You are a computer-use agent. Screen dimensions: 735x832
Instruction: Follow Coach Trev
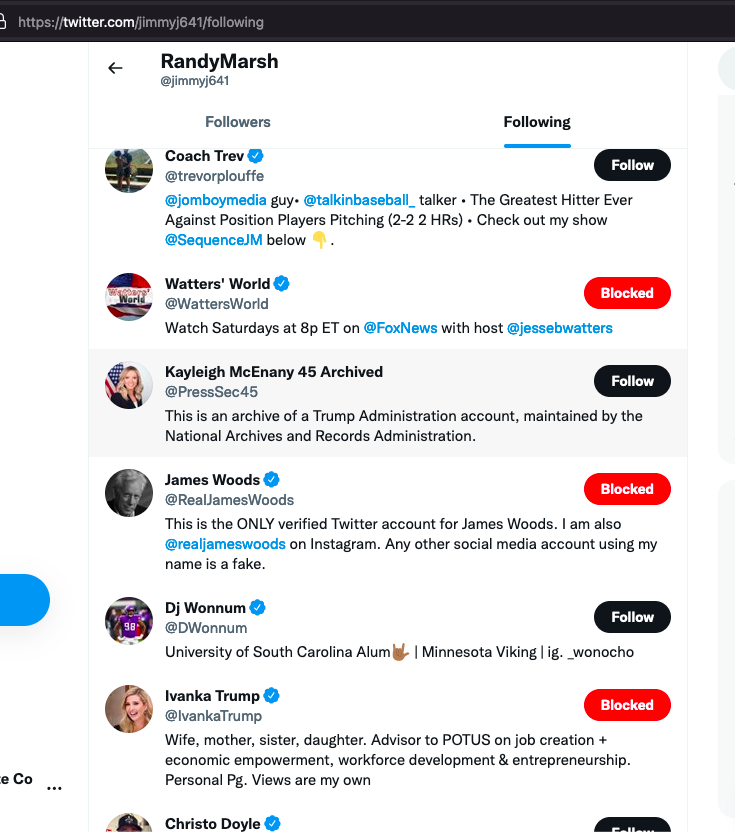(632, 165)
